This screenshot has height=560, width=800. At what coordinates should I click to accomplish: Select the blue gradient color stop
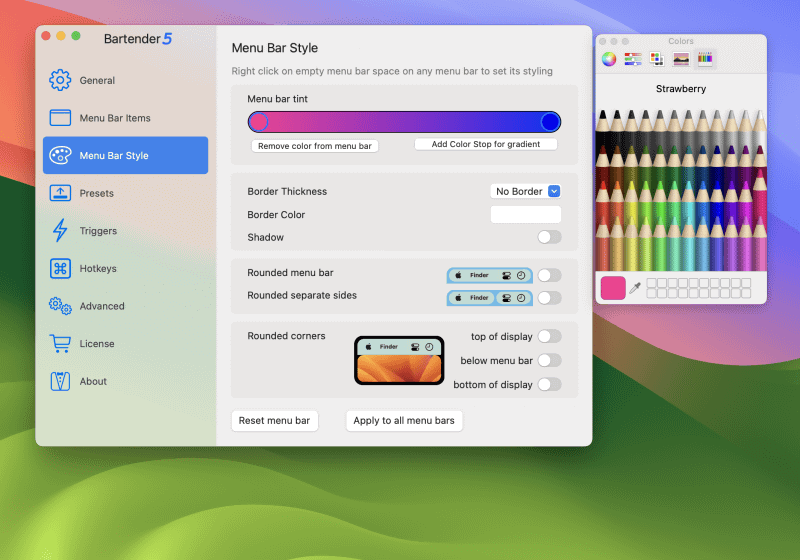(550, 122)
